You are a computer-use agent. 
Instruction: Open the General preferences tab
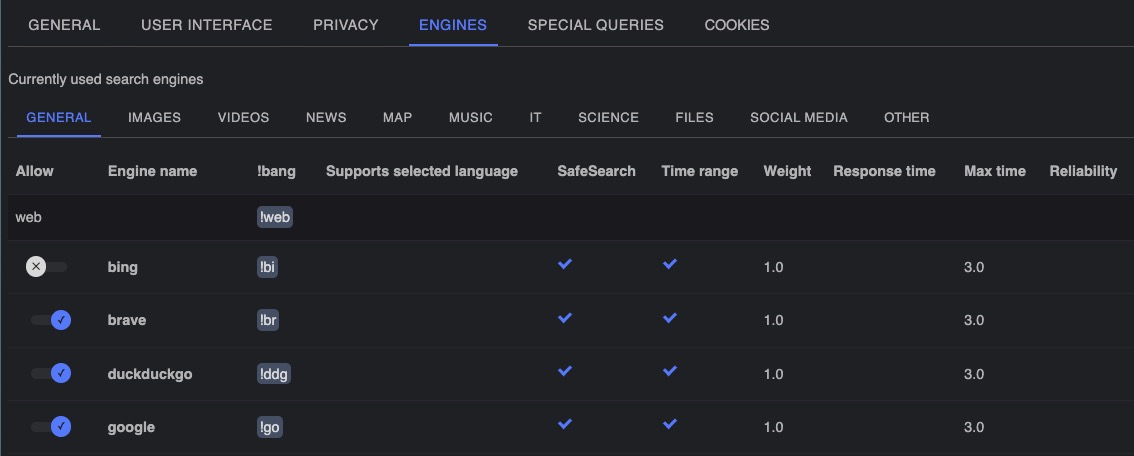point(64,25)
